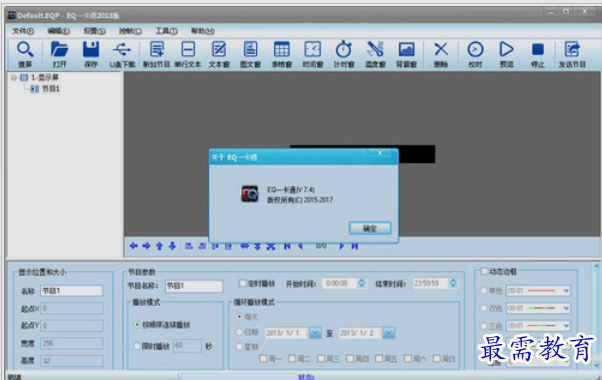This screenshot has width=602, height=380.
Task: Jump to last page with blue skip-forward icon
Action: [355, 246]
